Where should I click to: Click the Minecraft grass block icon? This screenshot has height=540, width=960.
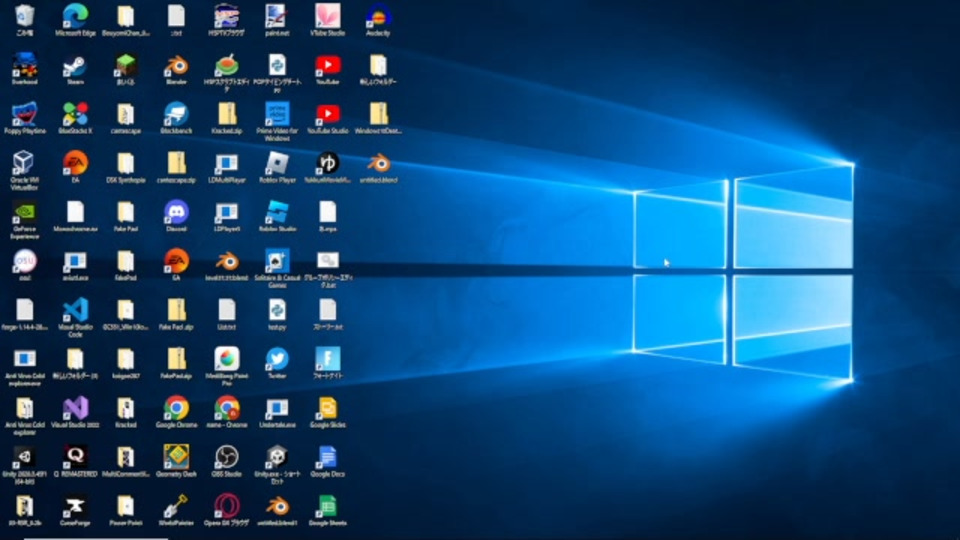(x=126, y=66)
